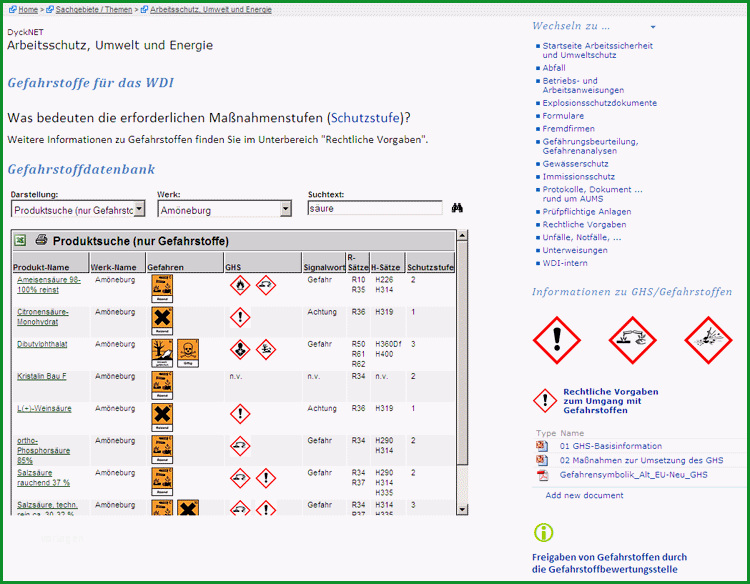Click green info icon above Freigaben
Screen dimensions: 750x584
click(543, 532)
